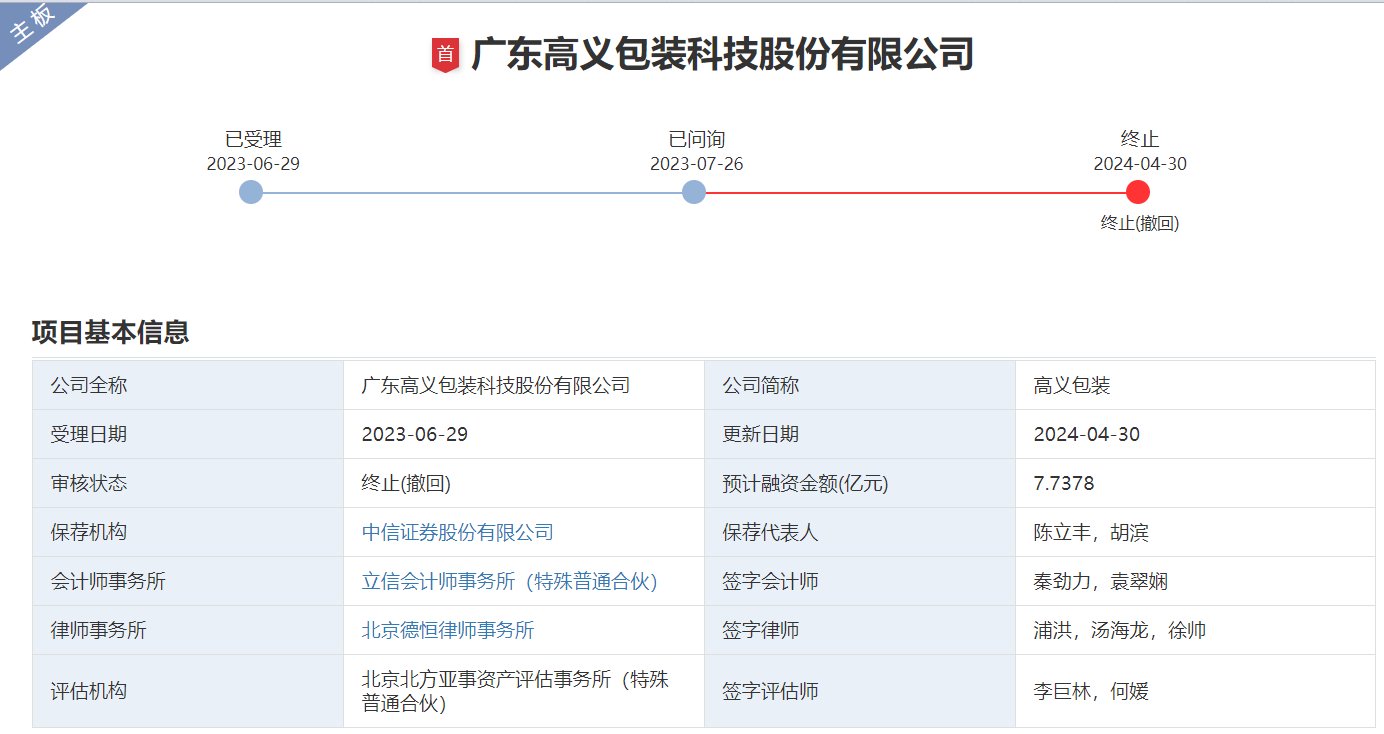Screen dimensions: 1384x734
Task: Click the 北京北方亚事资产评估事务所 value cell
Action: (x=524, y=691)
